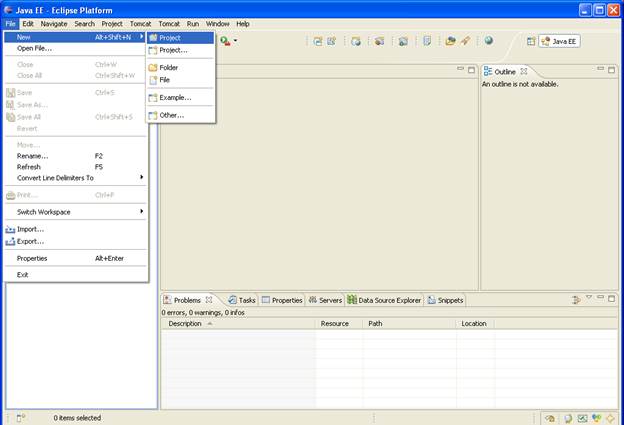Open the Project menu in menu bar
Screen dimensions: 624x425
[x=112, y=24]
